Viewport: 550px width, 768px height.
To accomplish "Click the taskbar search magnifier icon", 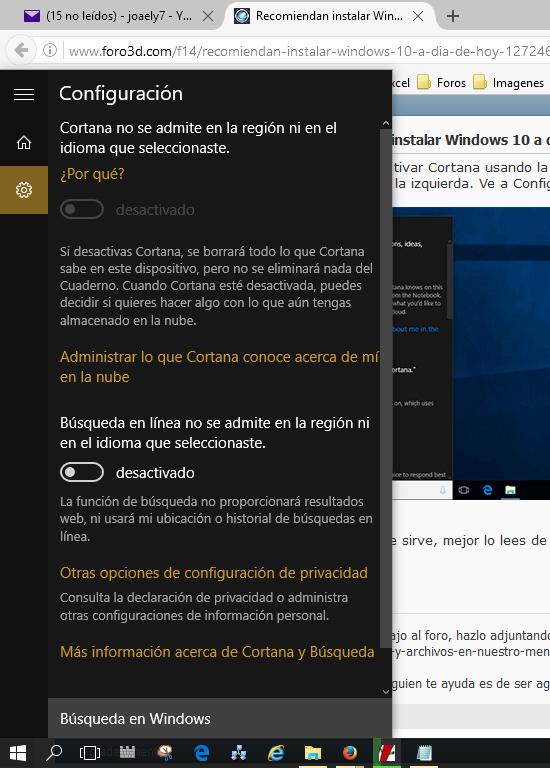I will point(54,753).
